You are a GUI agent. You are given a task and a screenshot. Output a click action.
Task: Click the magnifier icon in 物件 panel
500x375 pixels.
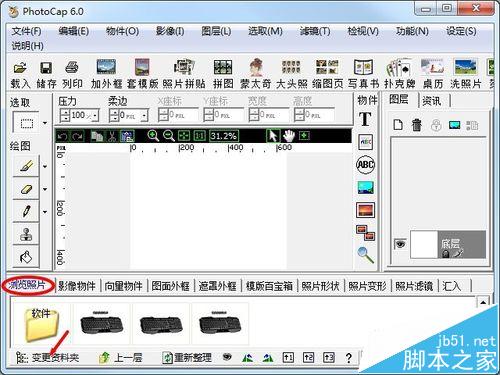coord(366,255)
